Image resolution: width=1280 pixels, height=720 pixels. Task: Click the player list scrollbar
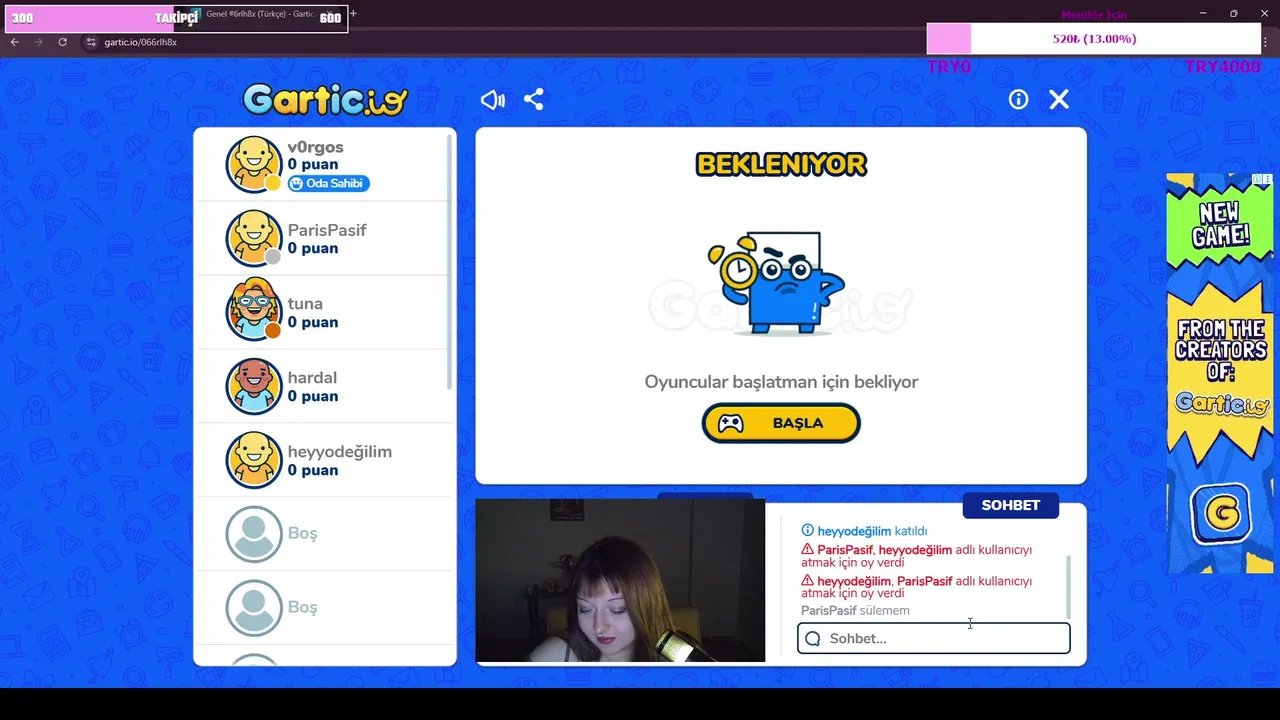[x=450, y=262]
